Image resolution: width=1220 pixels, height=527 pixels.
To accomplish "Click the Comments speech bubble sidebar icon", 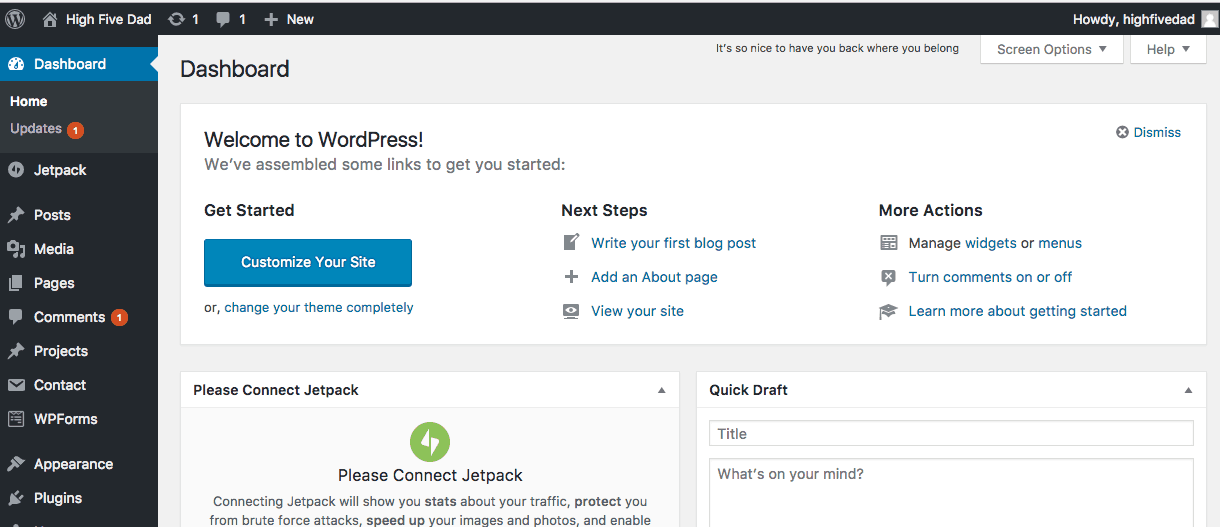I will tap(16, 317).
